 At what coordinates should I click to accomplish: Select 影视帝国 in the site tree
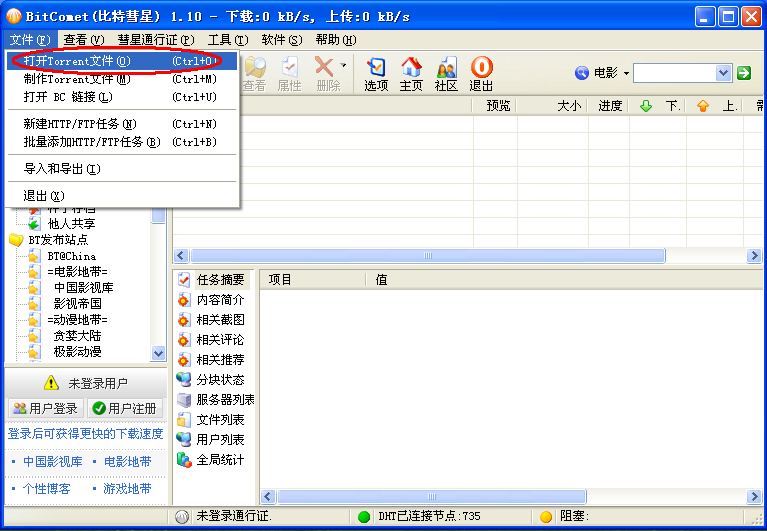(x=77, y=304)
